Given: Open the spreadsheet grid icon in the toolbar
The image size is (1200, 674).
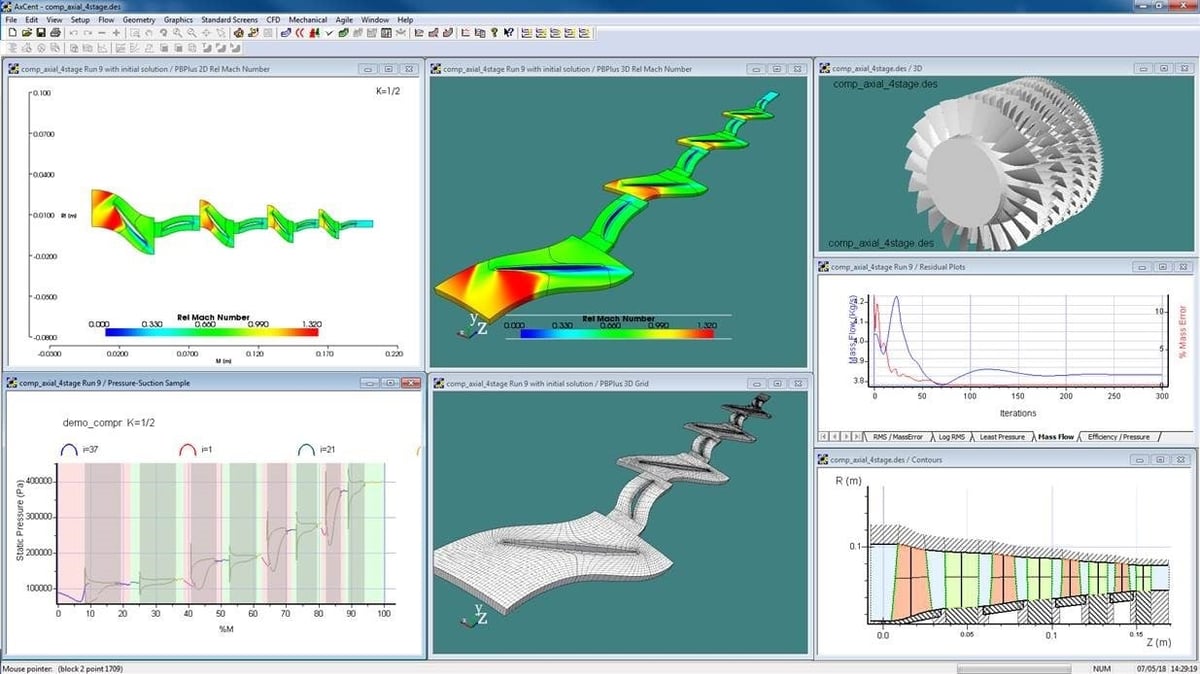Looking at the screenshot, I should 385,35.
